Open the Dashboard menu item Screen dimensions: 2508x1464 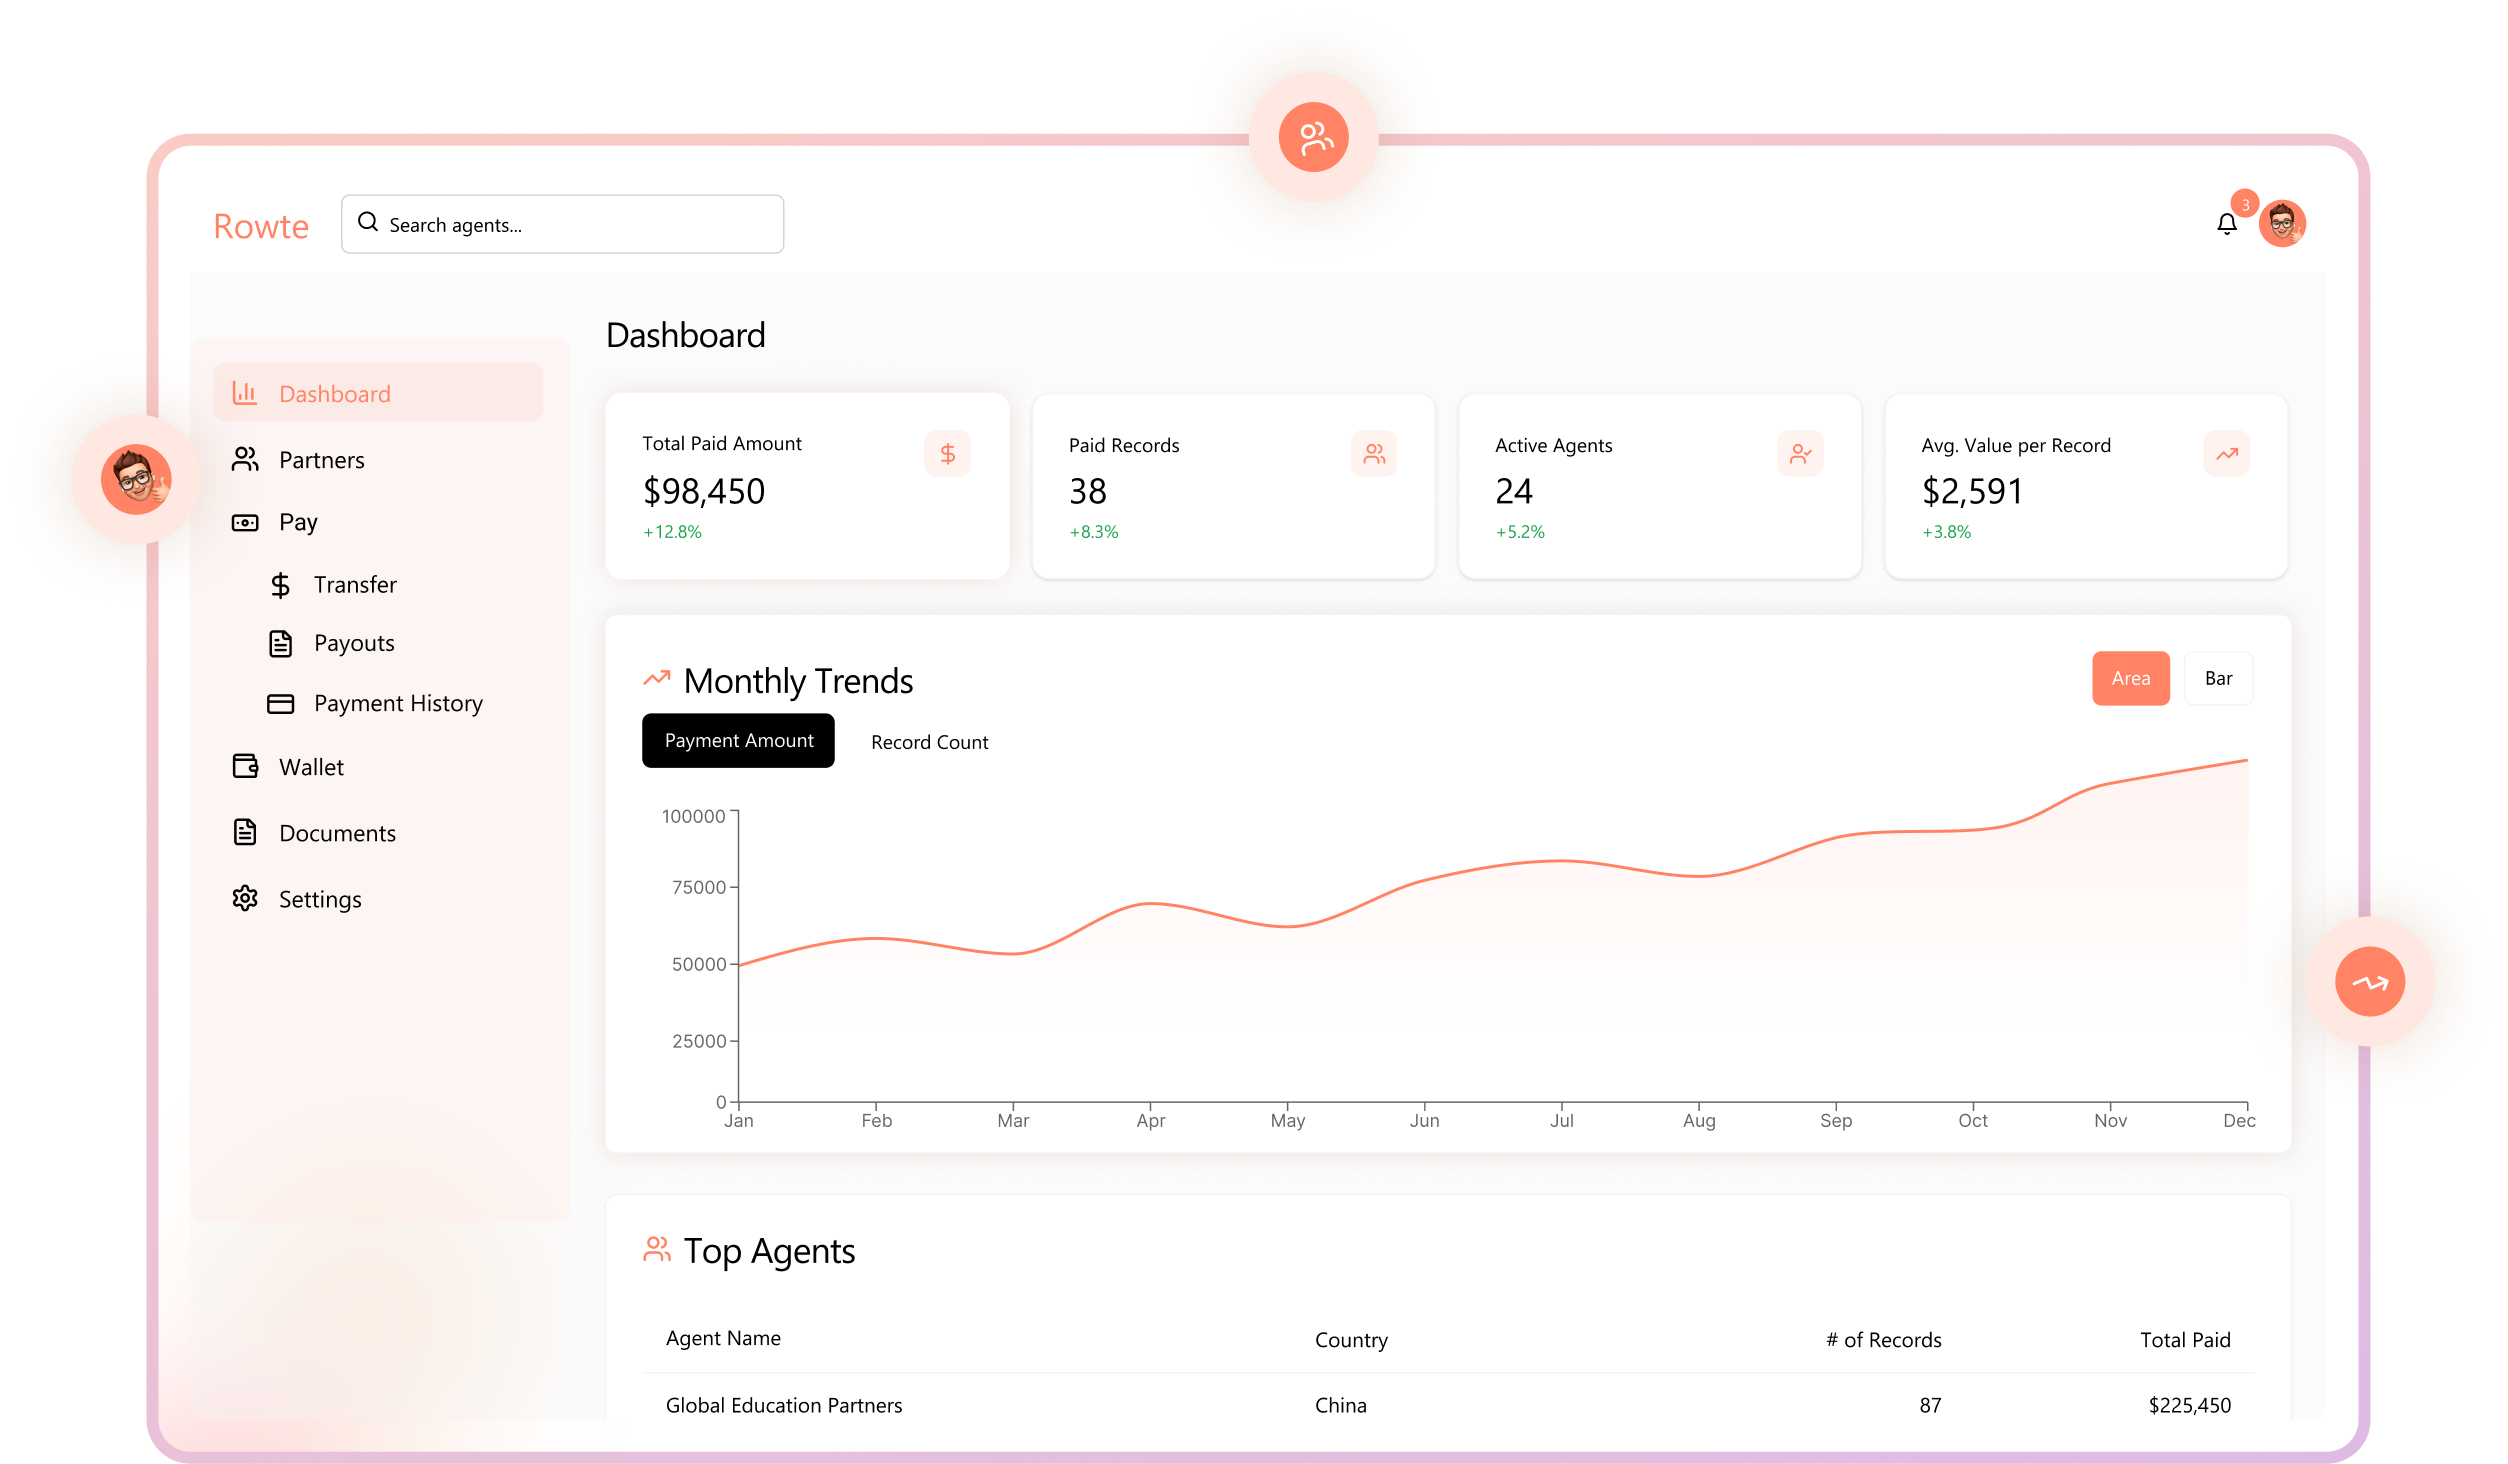click(x=378, y=392)
